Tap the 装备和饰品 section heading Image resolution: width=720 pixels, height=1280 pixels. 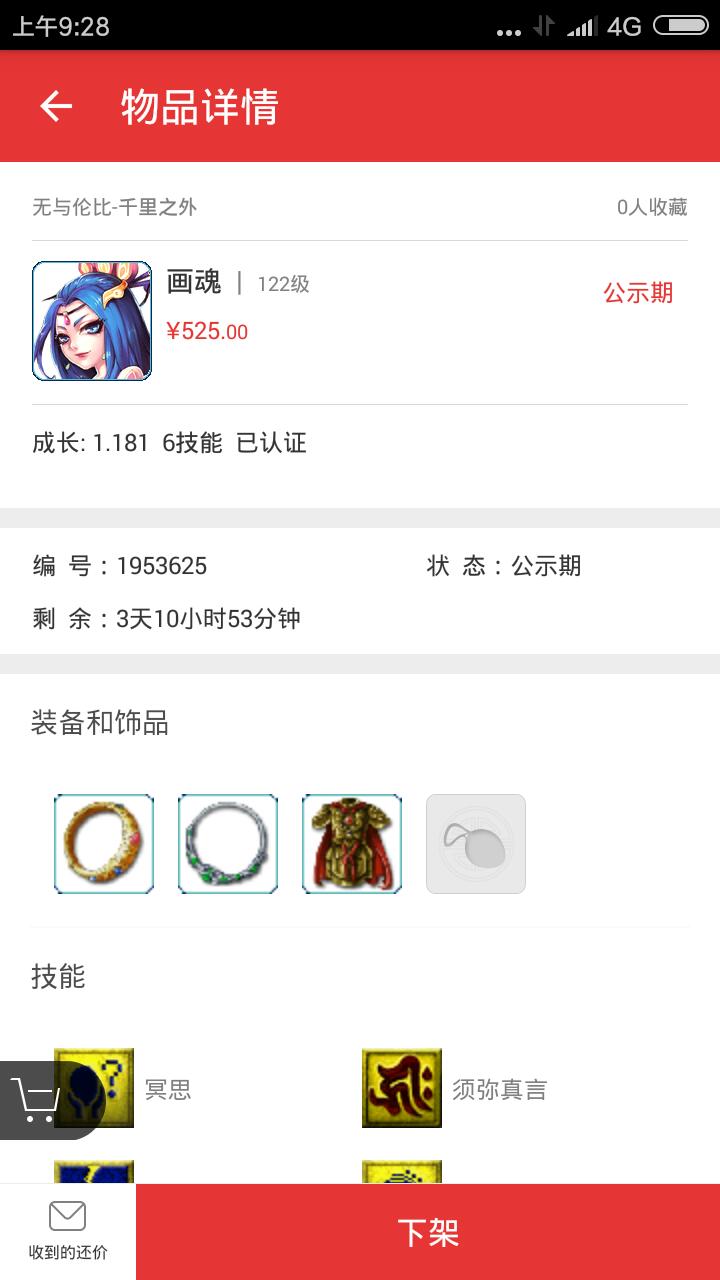(x=100, y=722)
